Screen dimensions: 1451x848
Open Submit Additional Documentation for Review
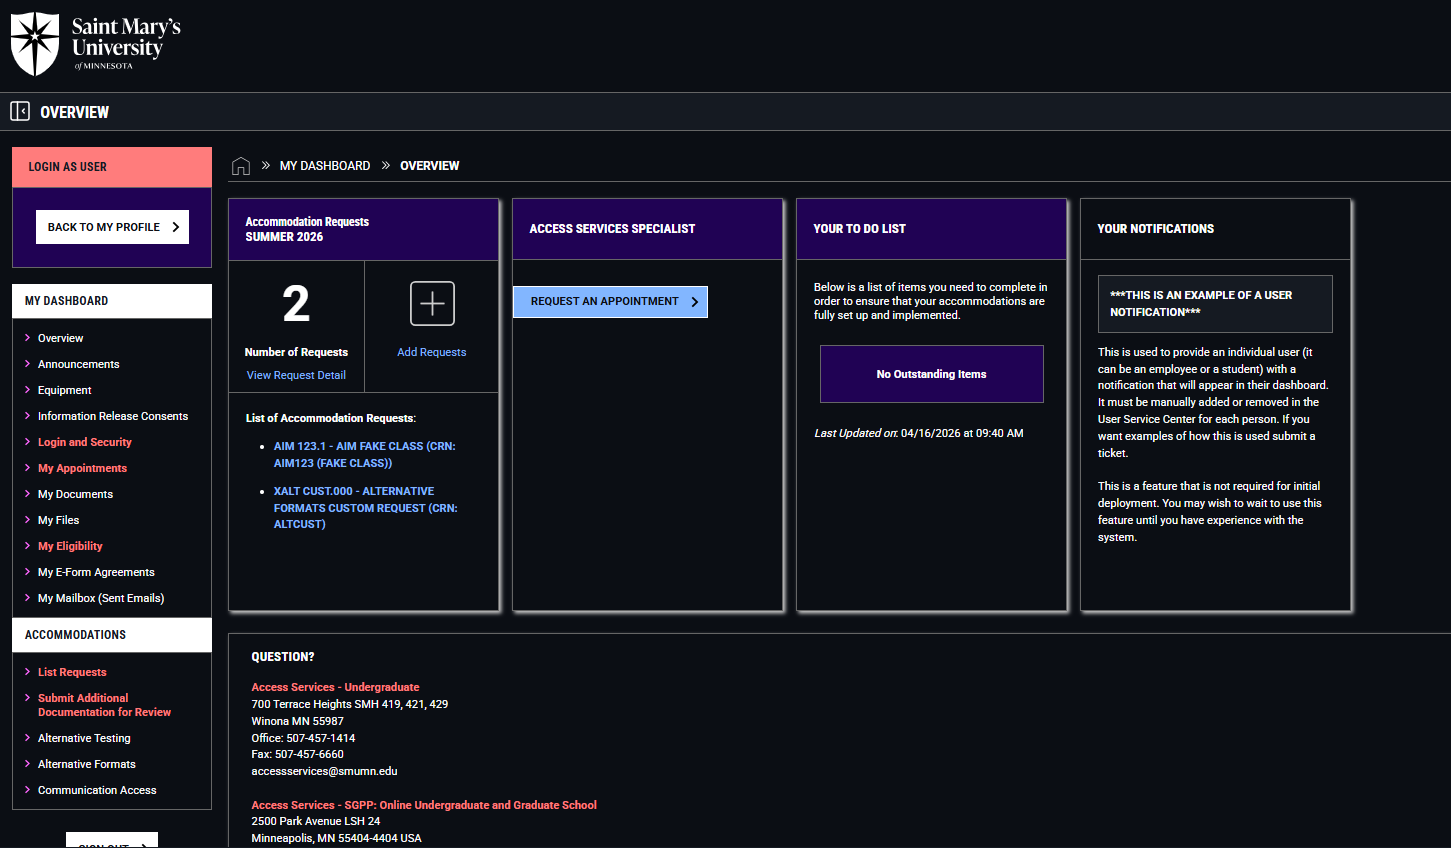coord(104,705)
